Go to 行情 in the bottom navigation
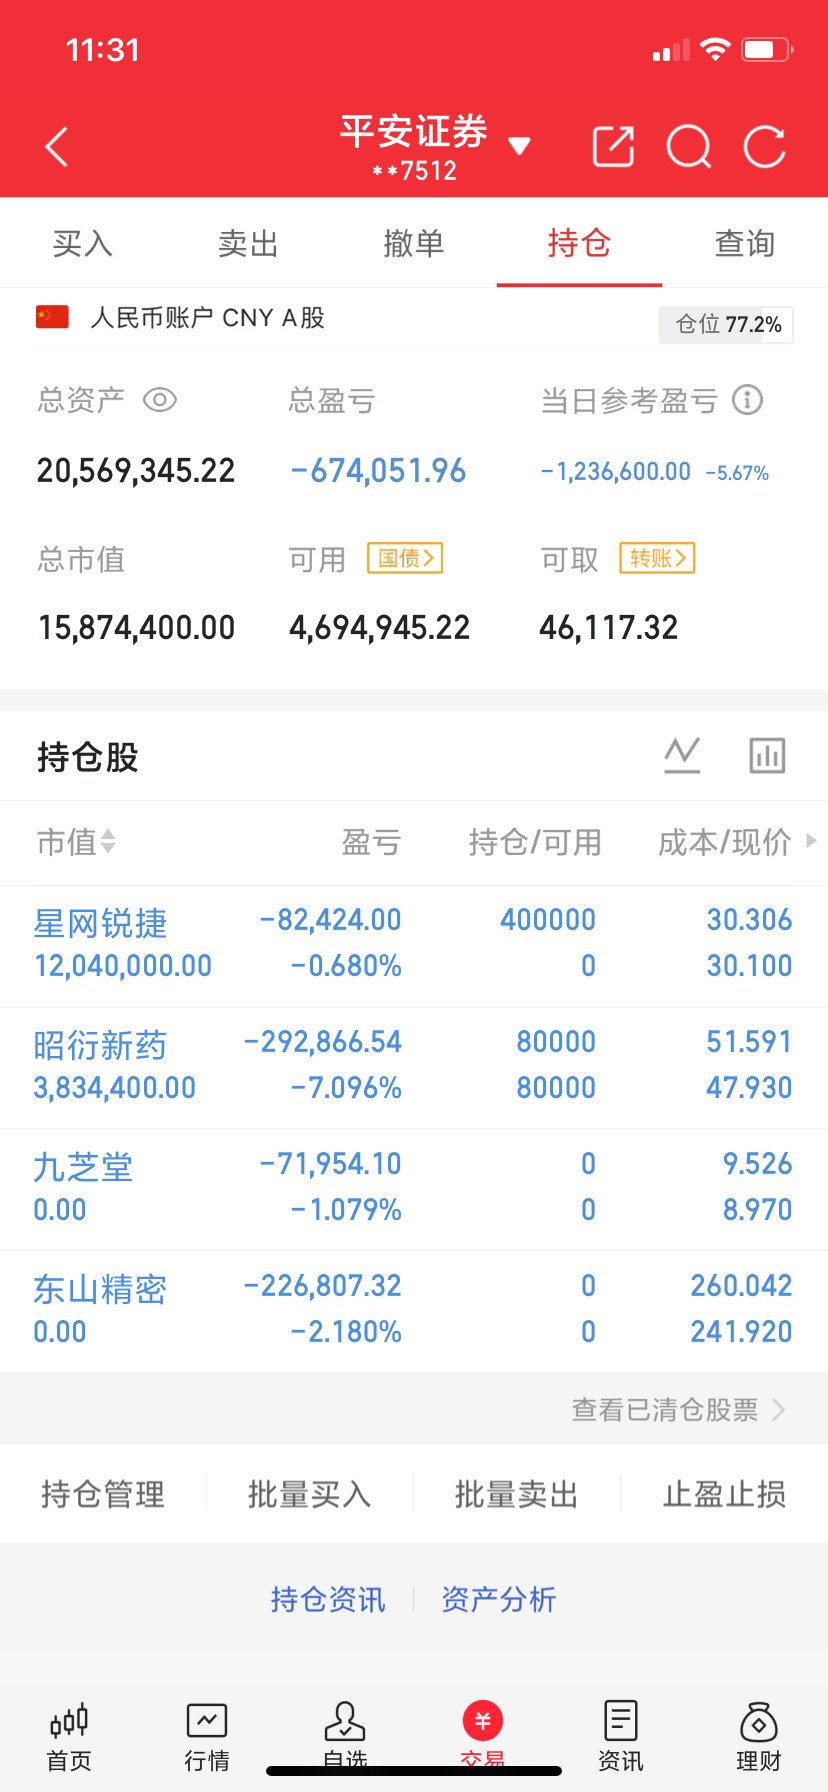828x1792 pixels. (x=207, y=1736)
